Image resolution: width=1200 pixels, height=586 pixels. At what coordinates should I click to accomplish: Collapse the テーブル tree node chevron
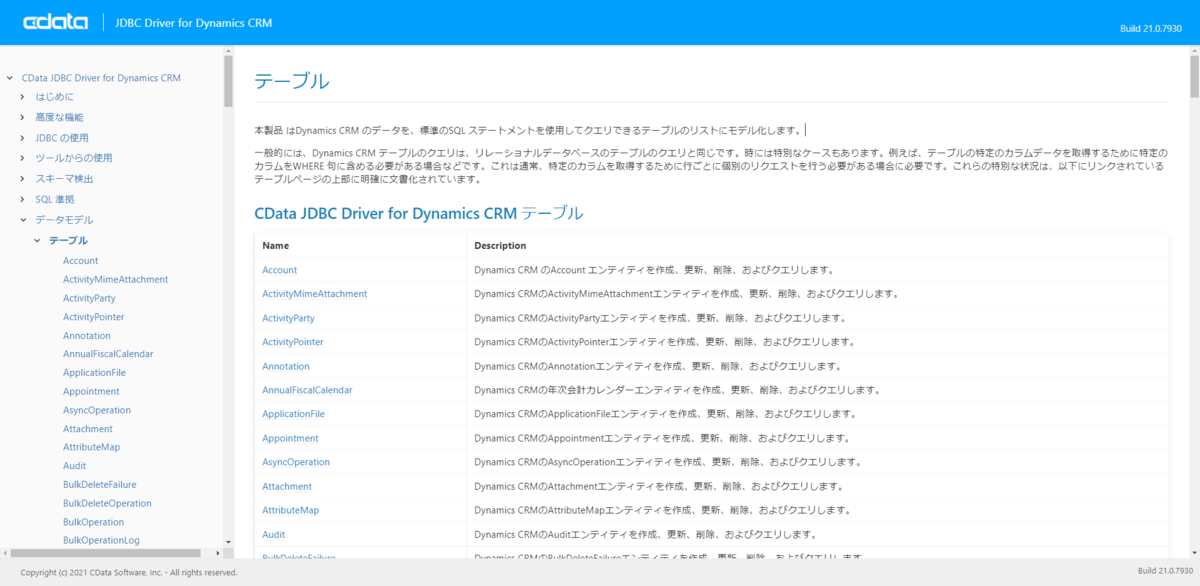pyautogui.click(x=37, y=240)
